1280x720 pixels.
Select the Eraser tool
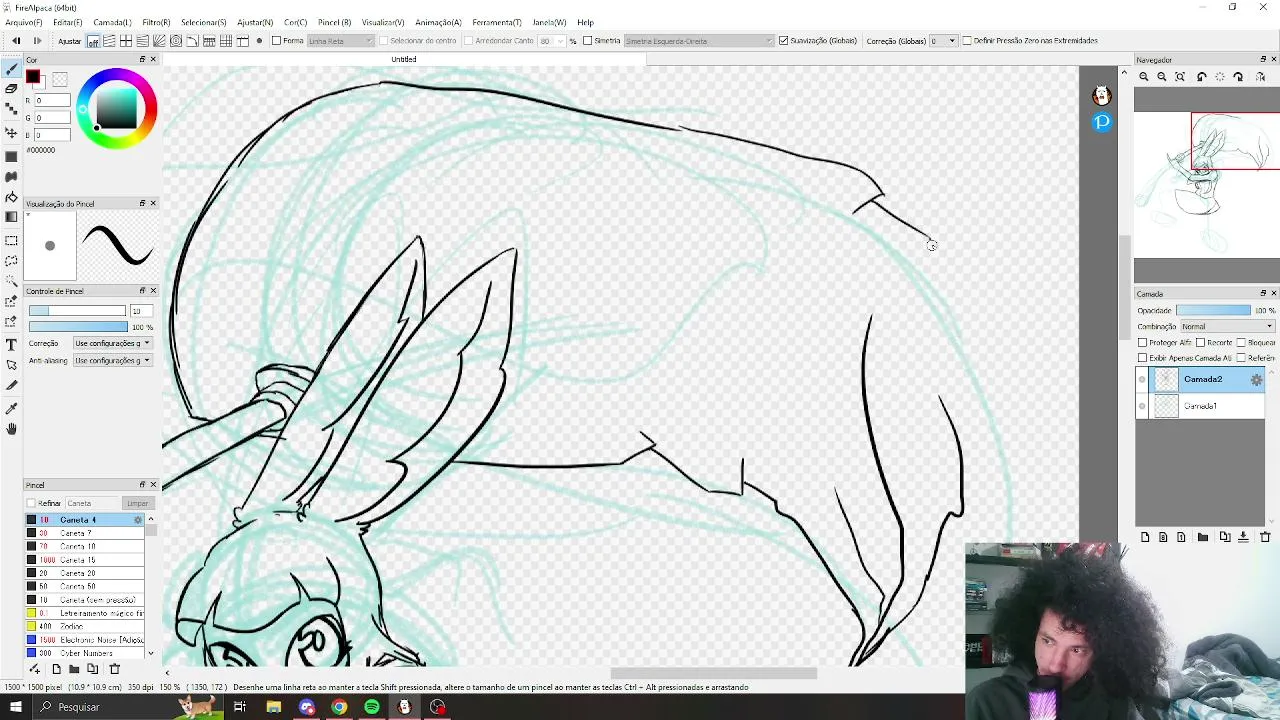[11, 89]
